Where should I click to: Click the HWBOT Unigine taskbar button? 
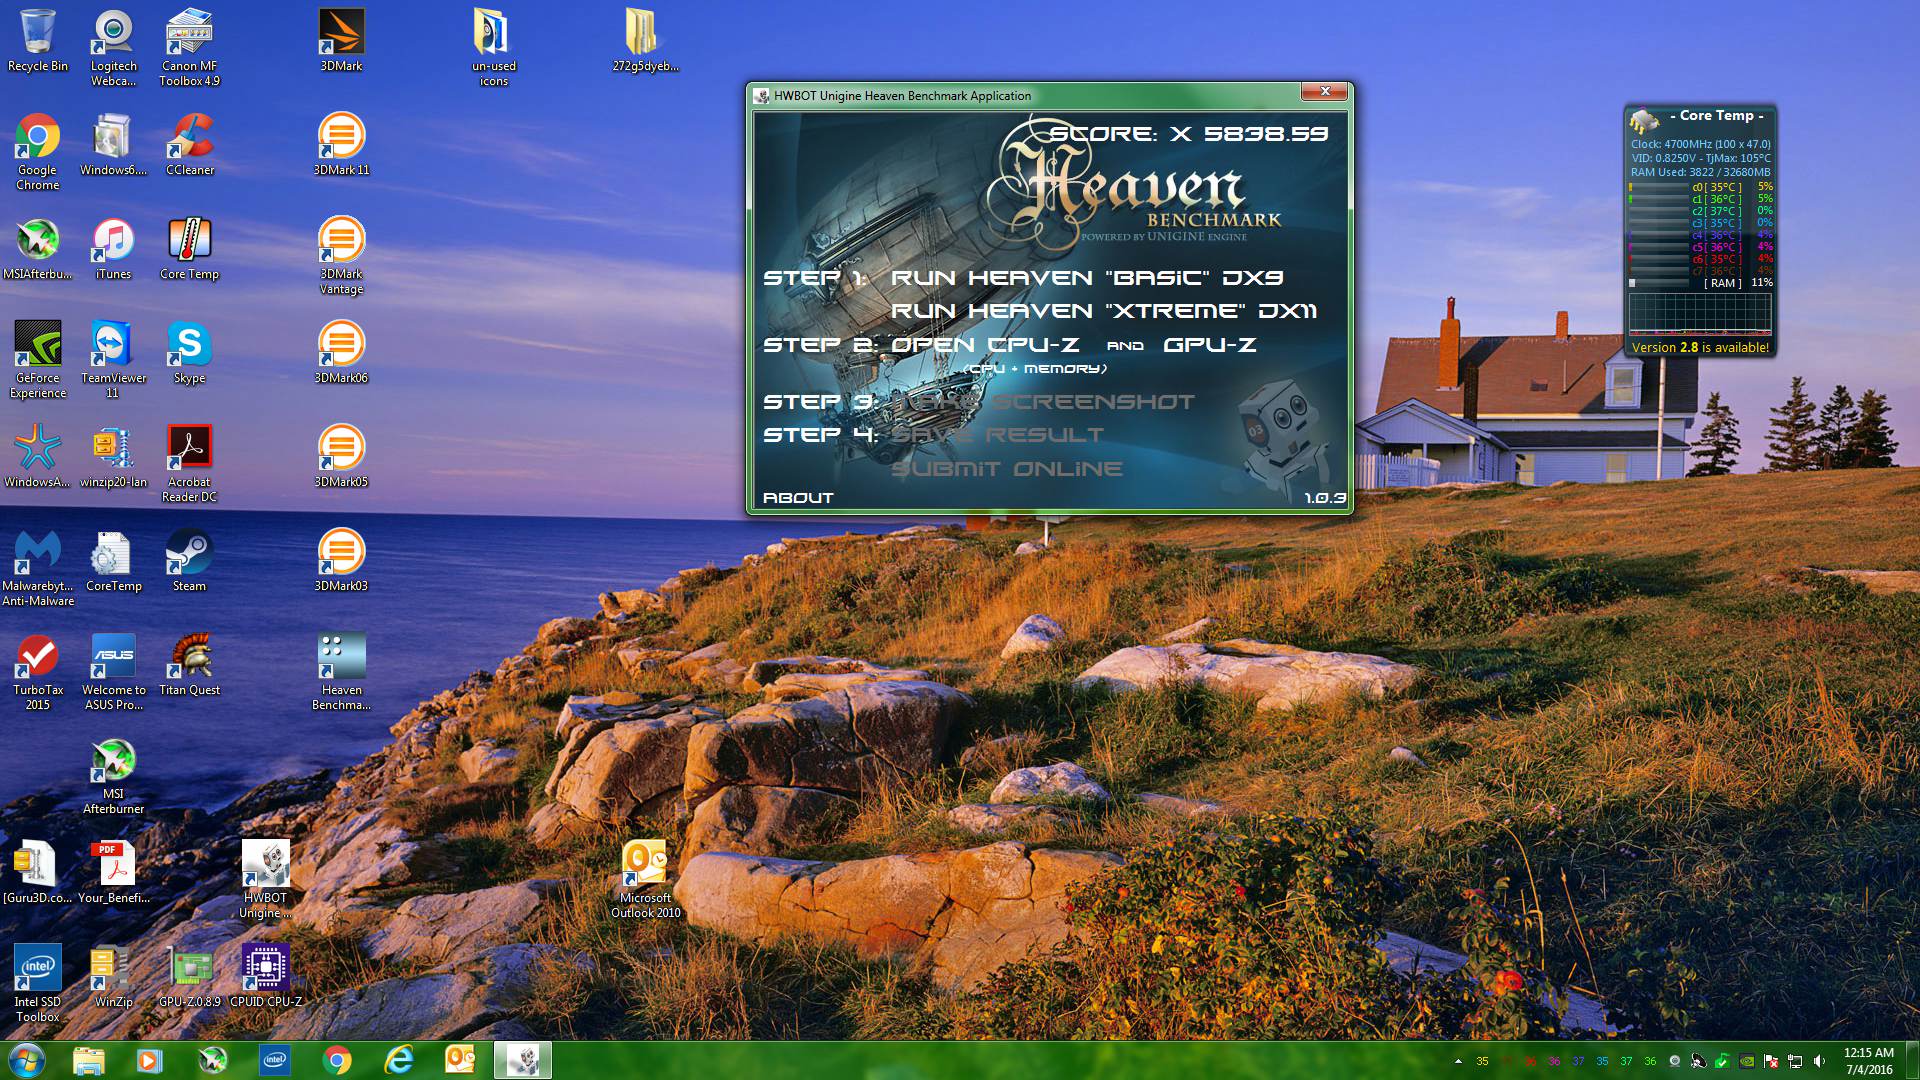pyautogui.click(x=523, y=1060)
